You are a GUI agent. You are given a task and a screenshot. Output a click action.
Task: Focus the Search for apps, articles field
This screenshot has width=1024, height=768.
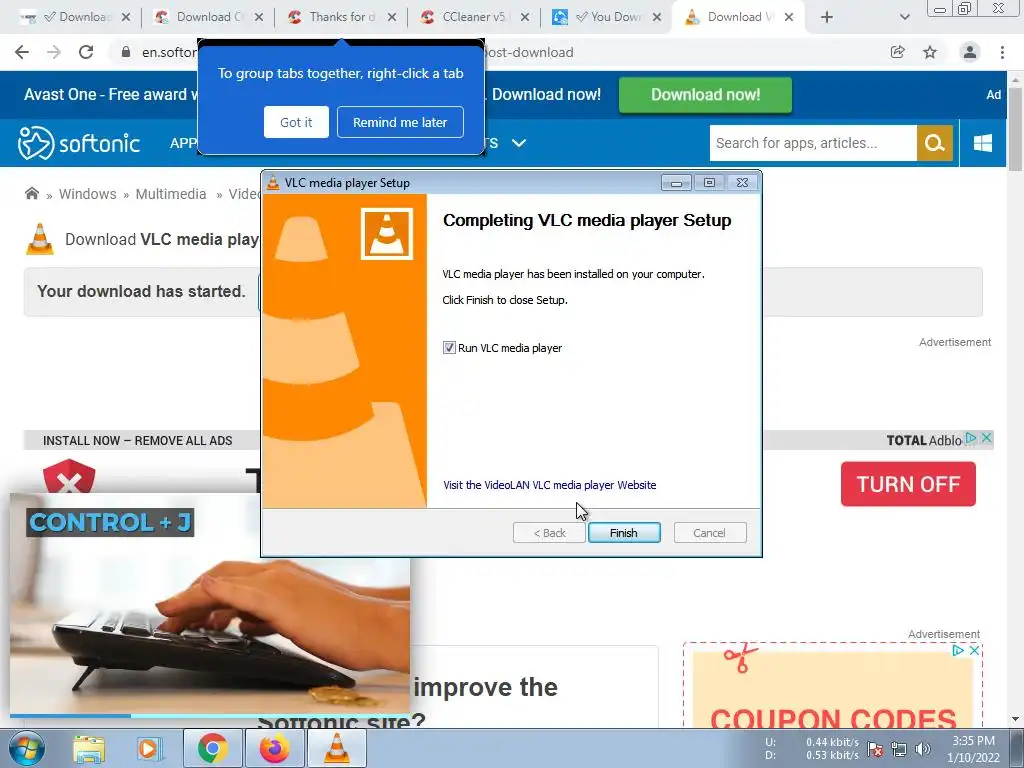(812, 143)
